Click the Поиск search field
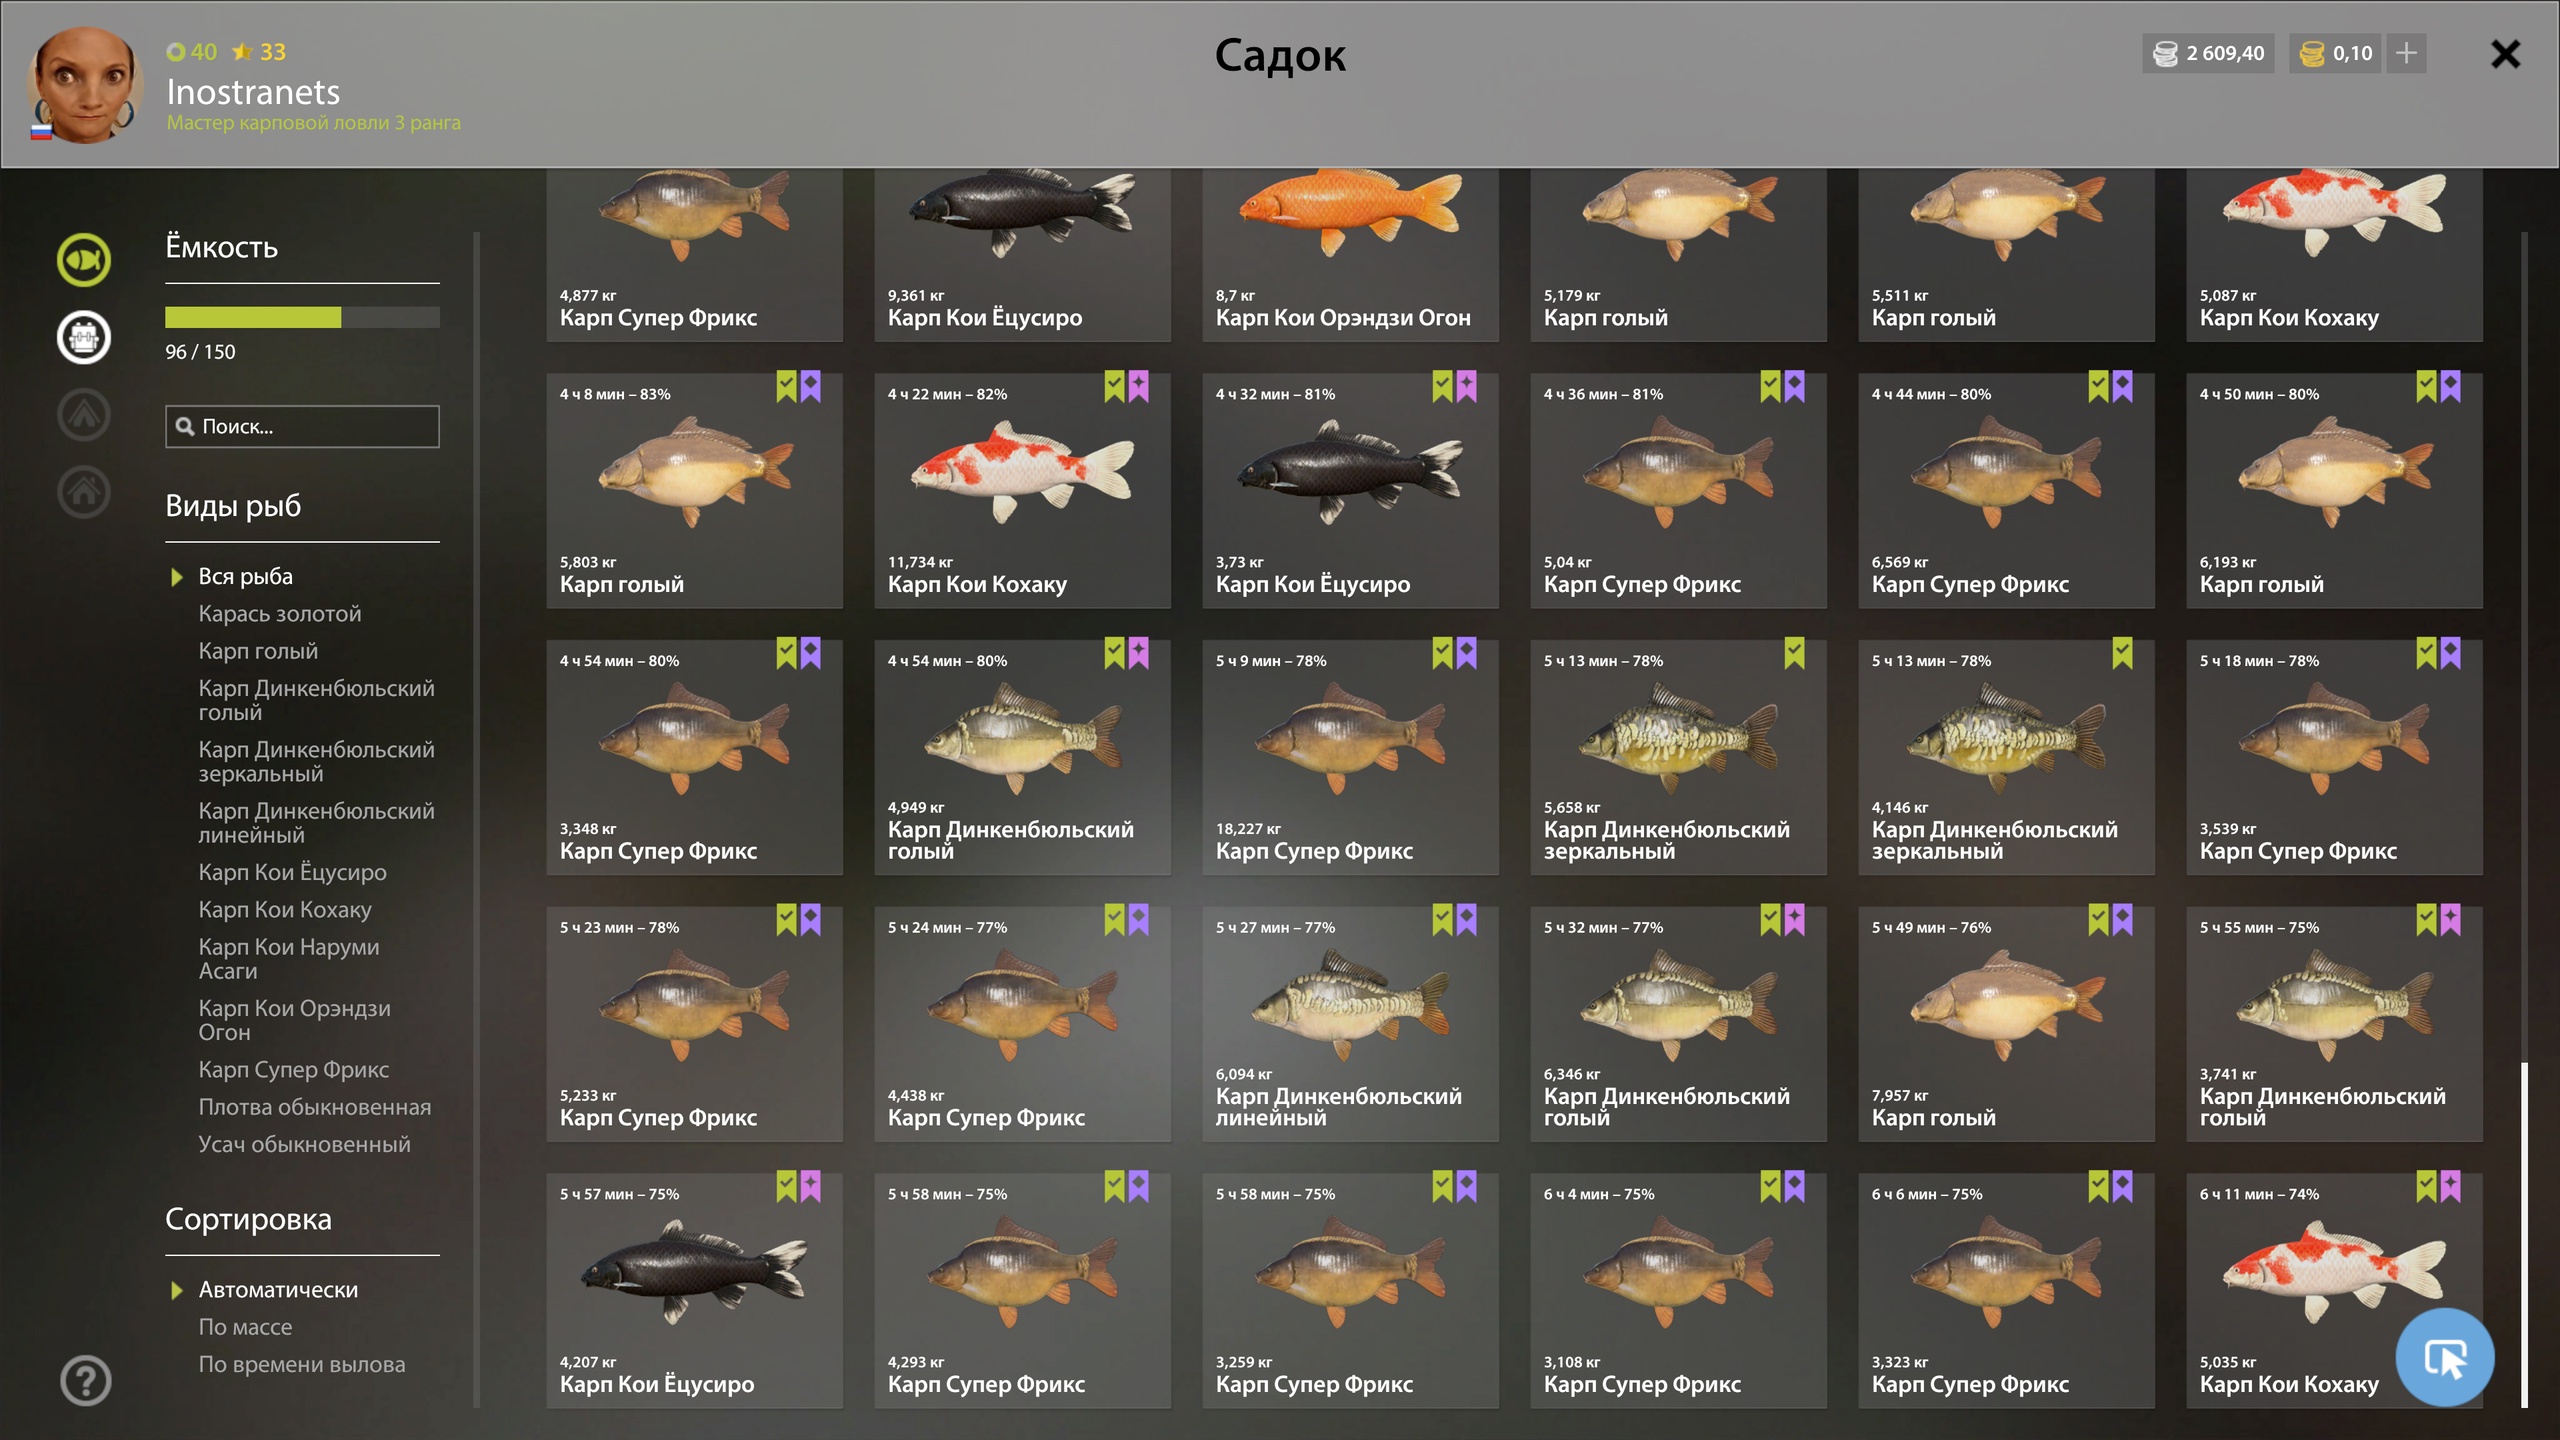Screen dimensions: 2560x1440 click(302, 426)
